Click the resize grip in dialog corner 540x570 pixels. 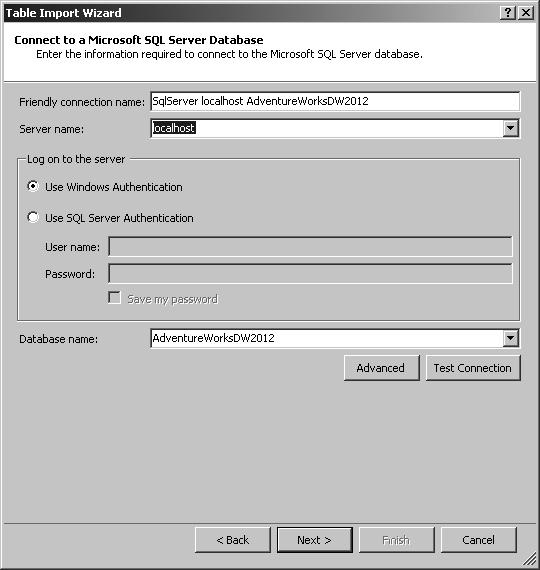coord(530,559)
